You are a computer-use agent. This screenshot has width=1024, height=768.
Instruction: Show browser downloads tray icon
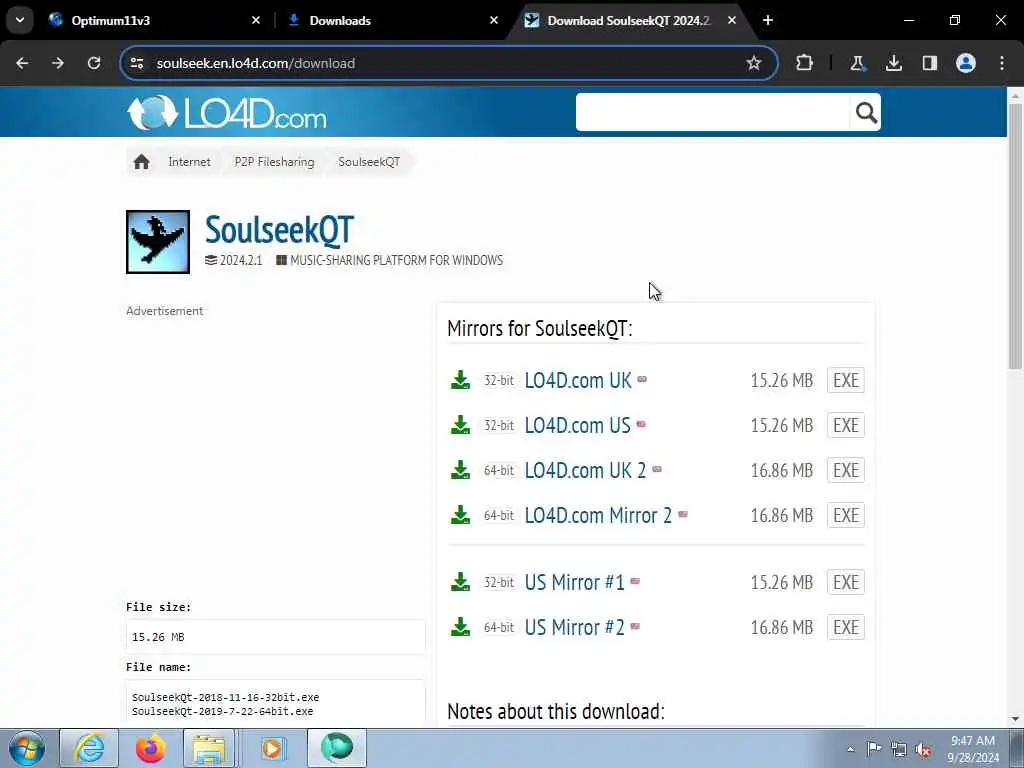point(893,63)
